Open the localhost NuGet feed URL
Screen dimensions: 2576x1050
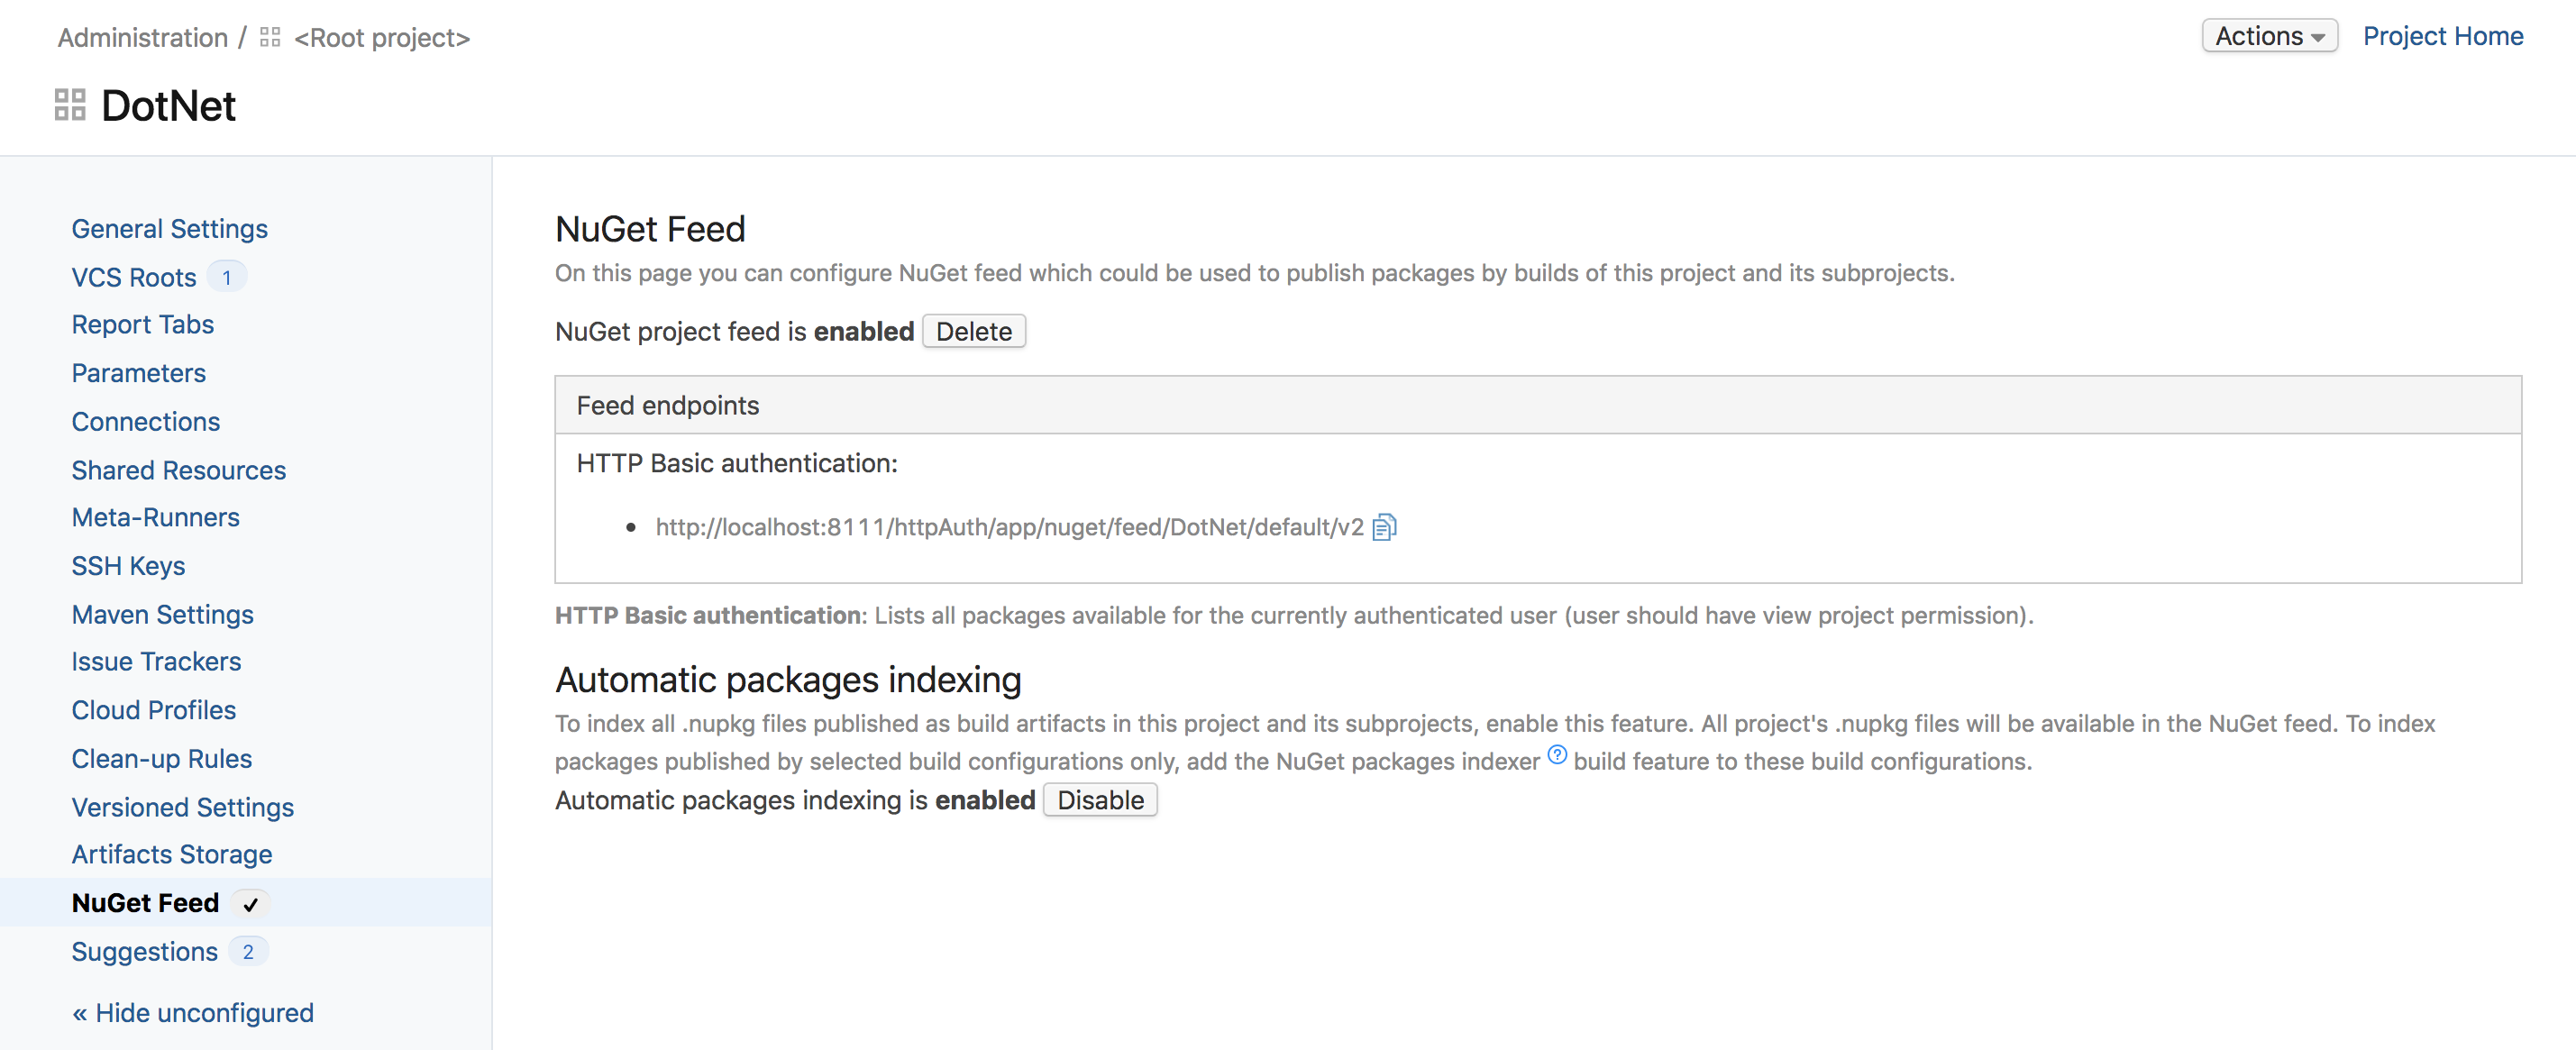1009,527
